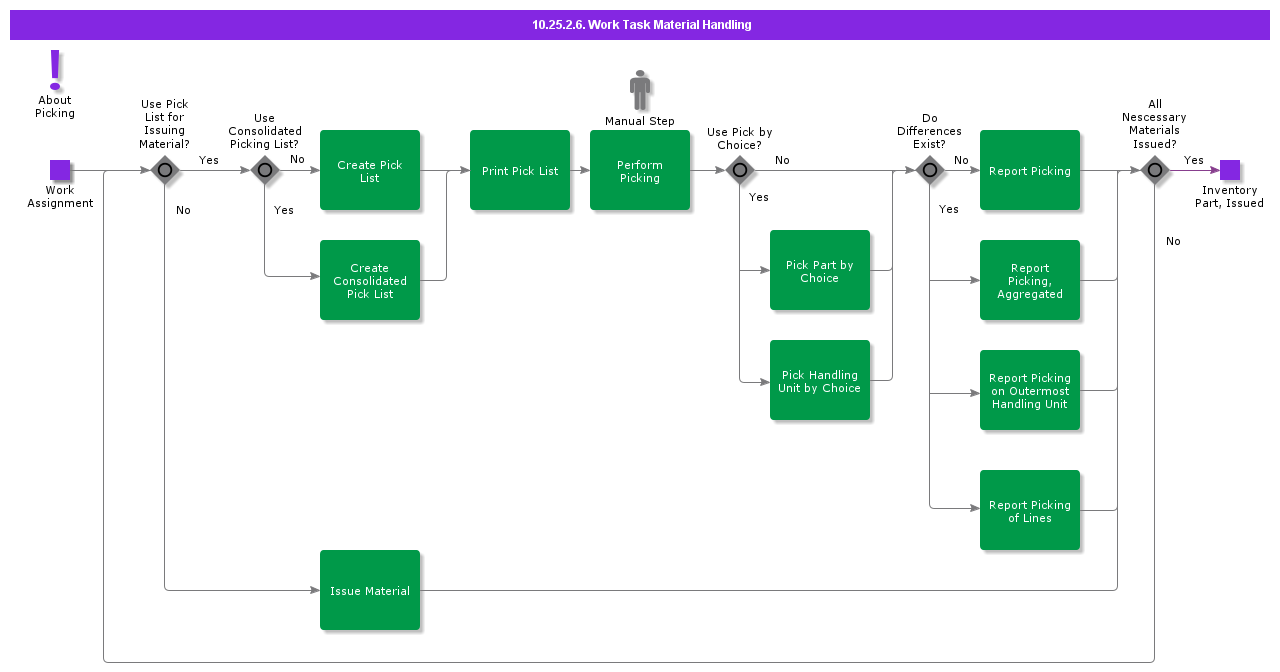The image size is (1280, 672).
Task: Select the 'All Necessary Materials Issued?' gateway diamond
Action: click(x=1155, y=170)
